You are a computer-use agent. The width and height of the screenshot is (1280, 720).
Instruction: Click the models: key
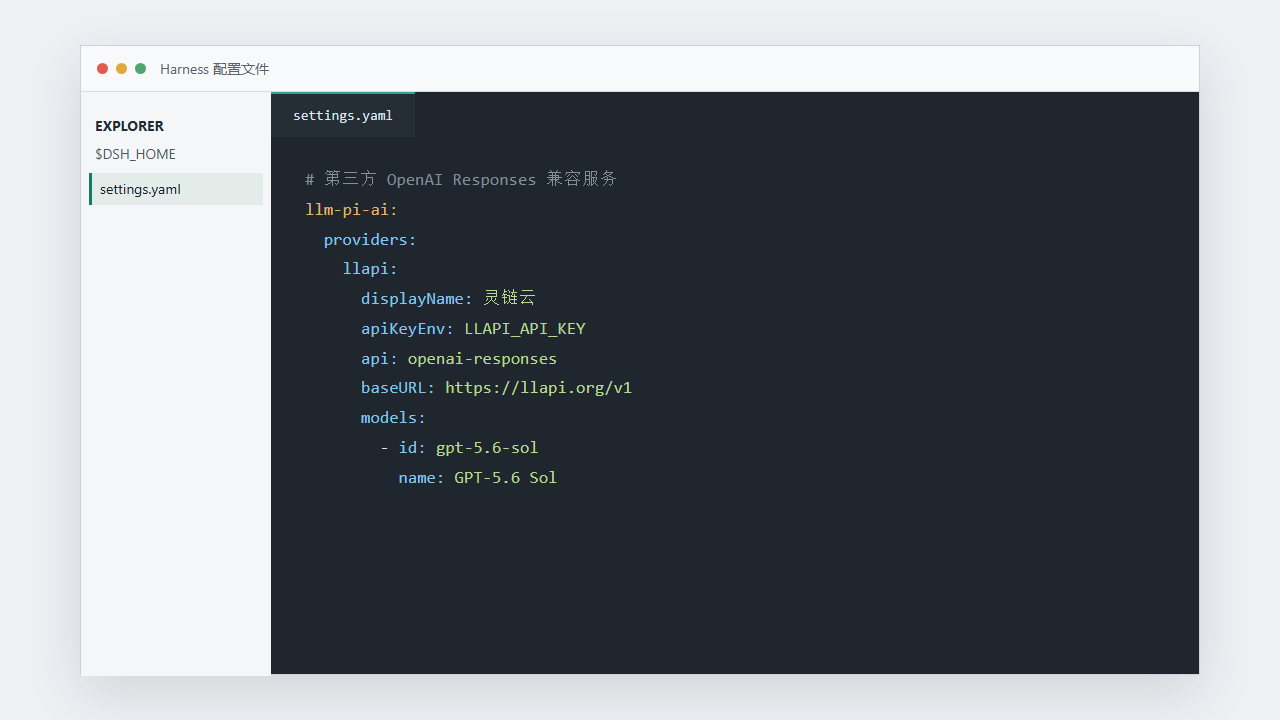tap(393, 418)
